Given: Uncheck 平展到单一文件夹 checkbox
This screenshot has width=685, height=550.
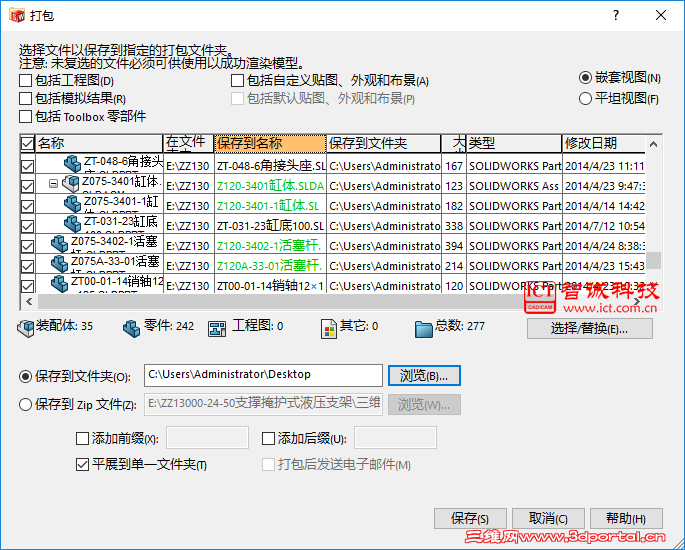Looking at the screenshot, I should click(x=83, y=464).
